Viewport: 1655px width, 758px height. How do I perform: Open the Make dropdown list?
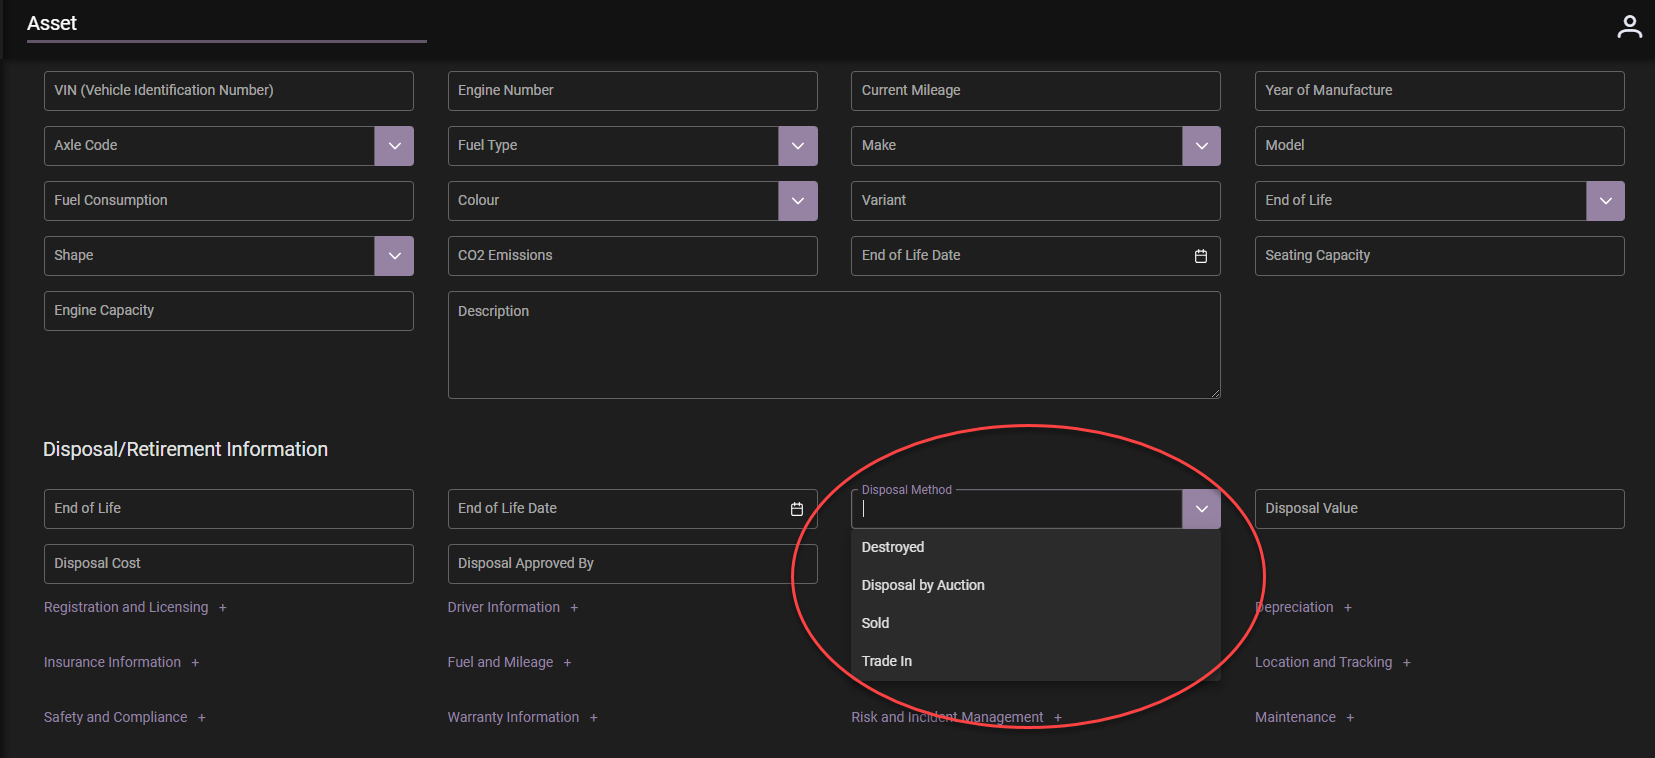pos(1201,146)
